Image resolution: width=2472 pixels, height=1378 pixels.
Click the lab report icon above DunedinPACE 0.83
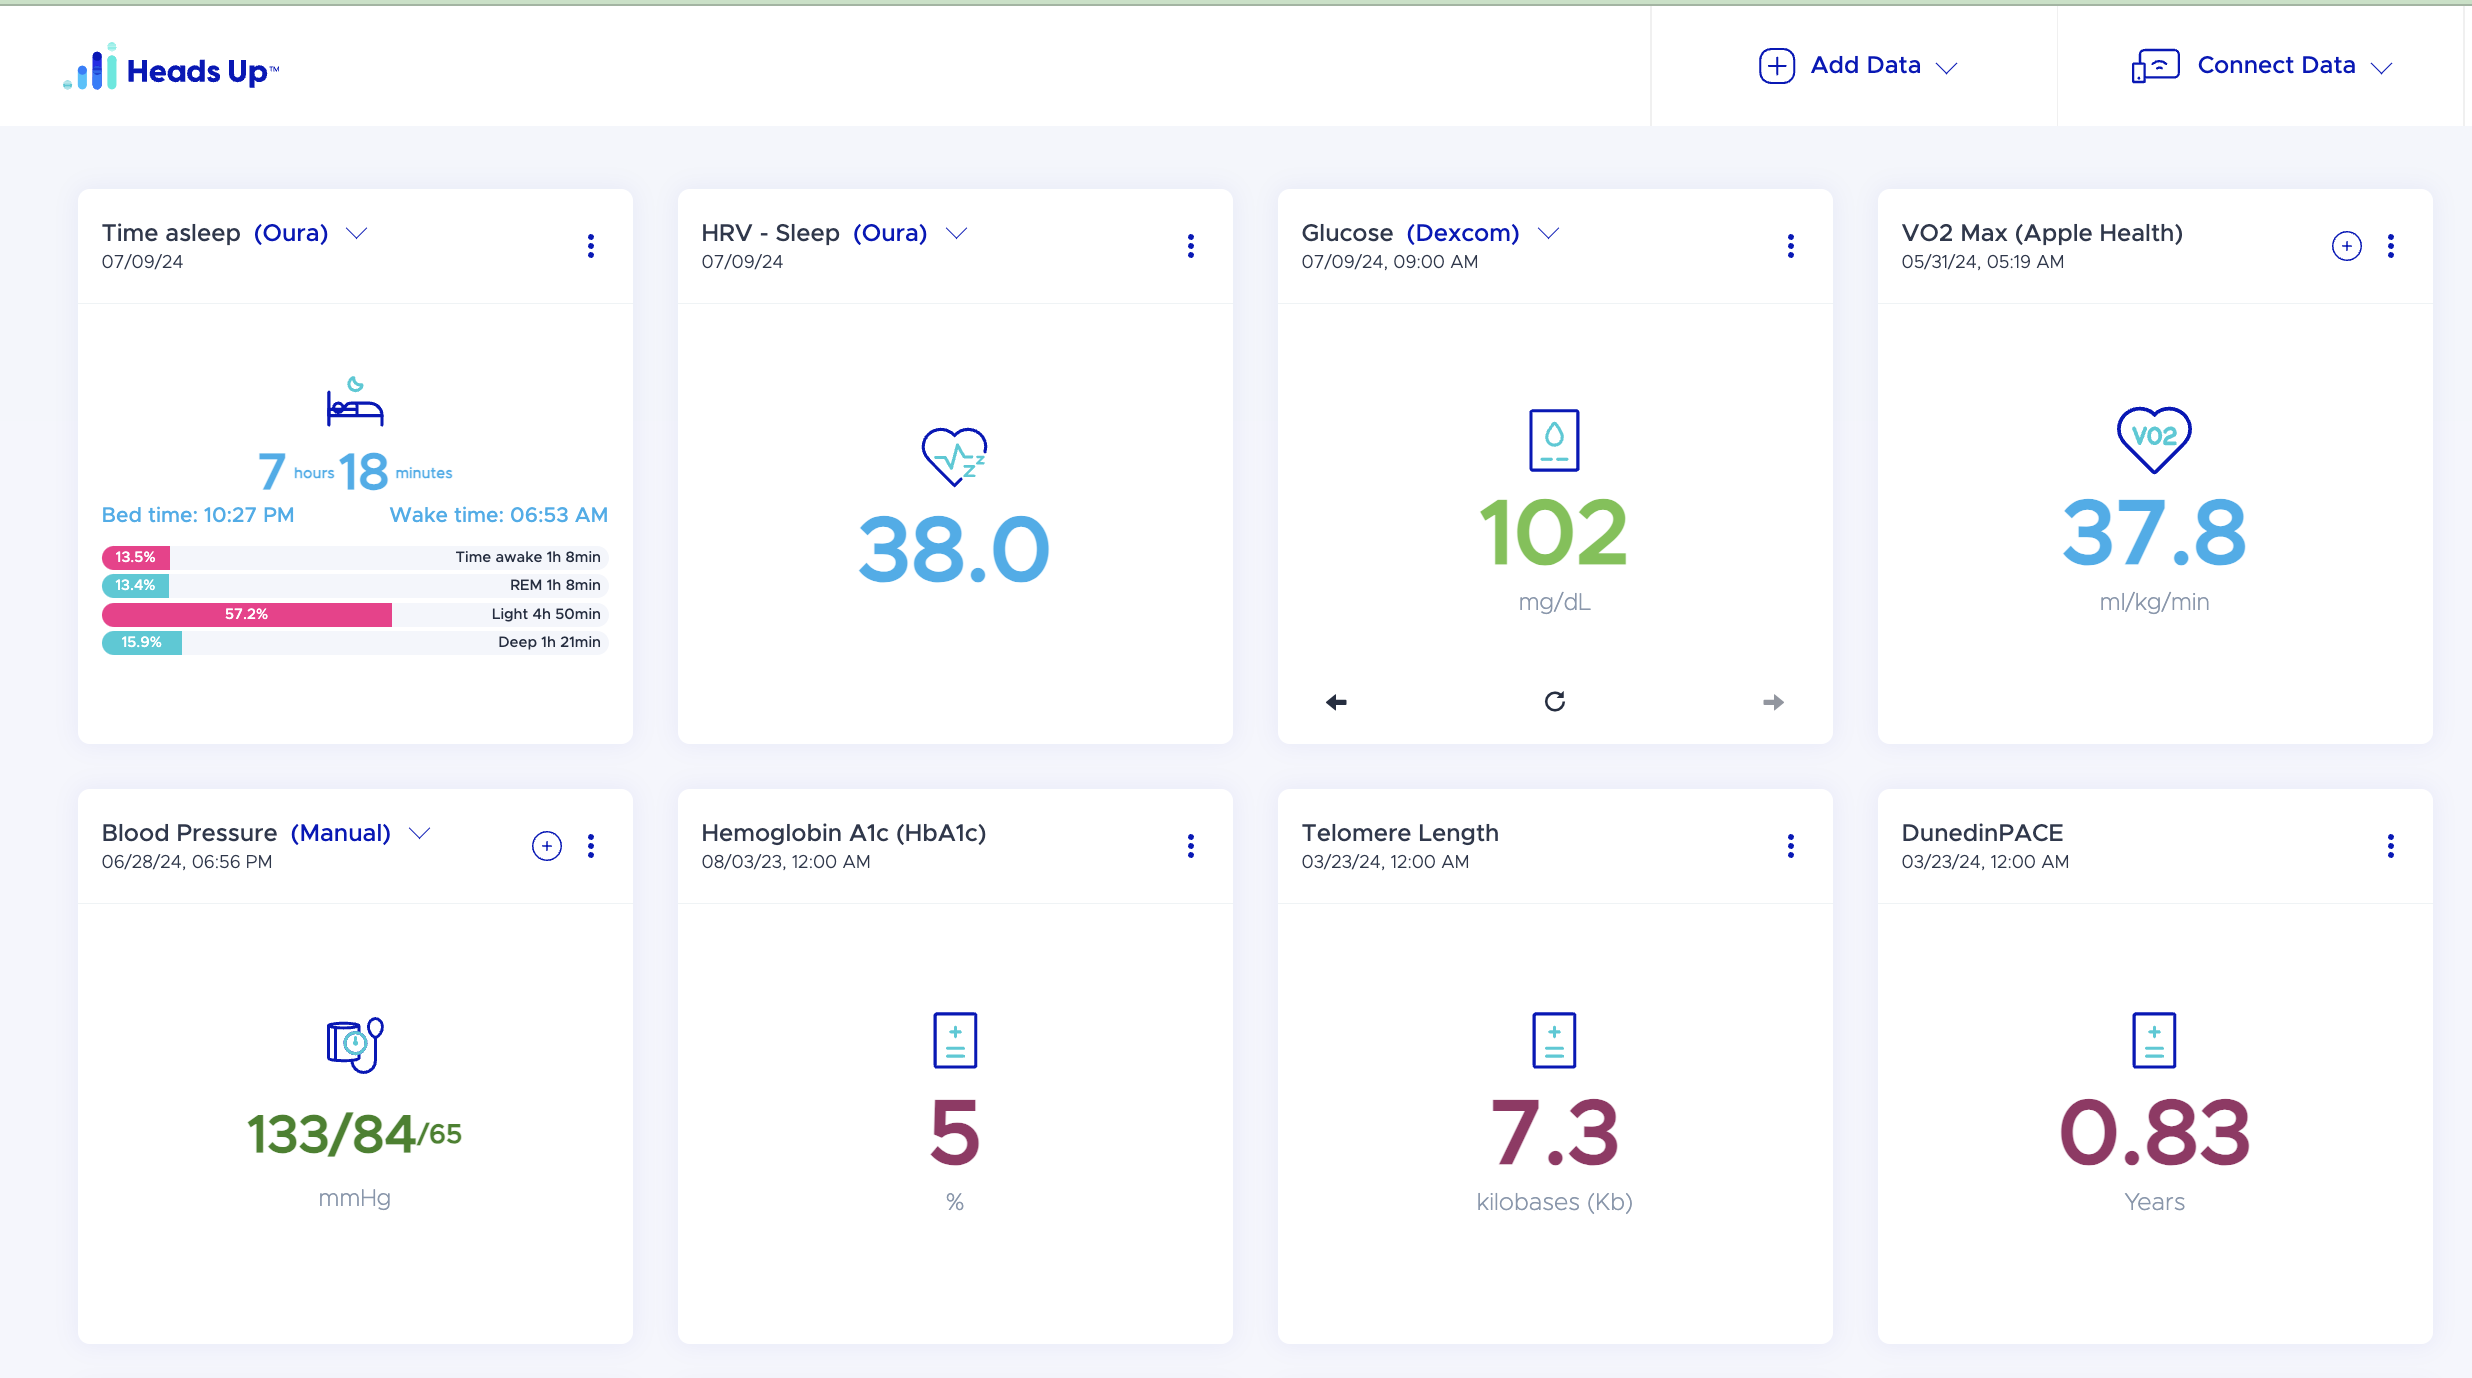click(x=2154, y=1040)
